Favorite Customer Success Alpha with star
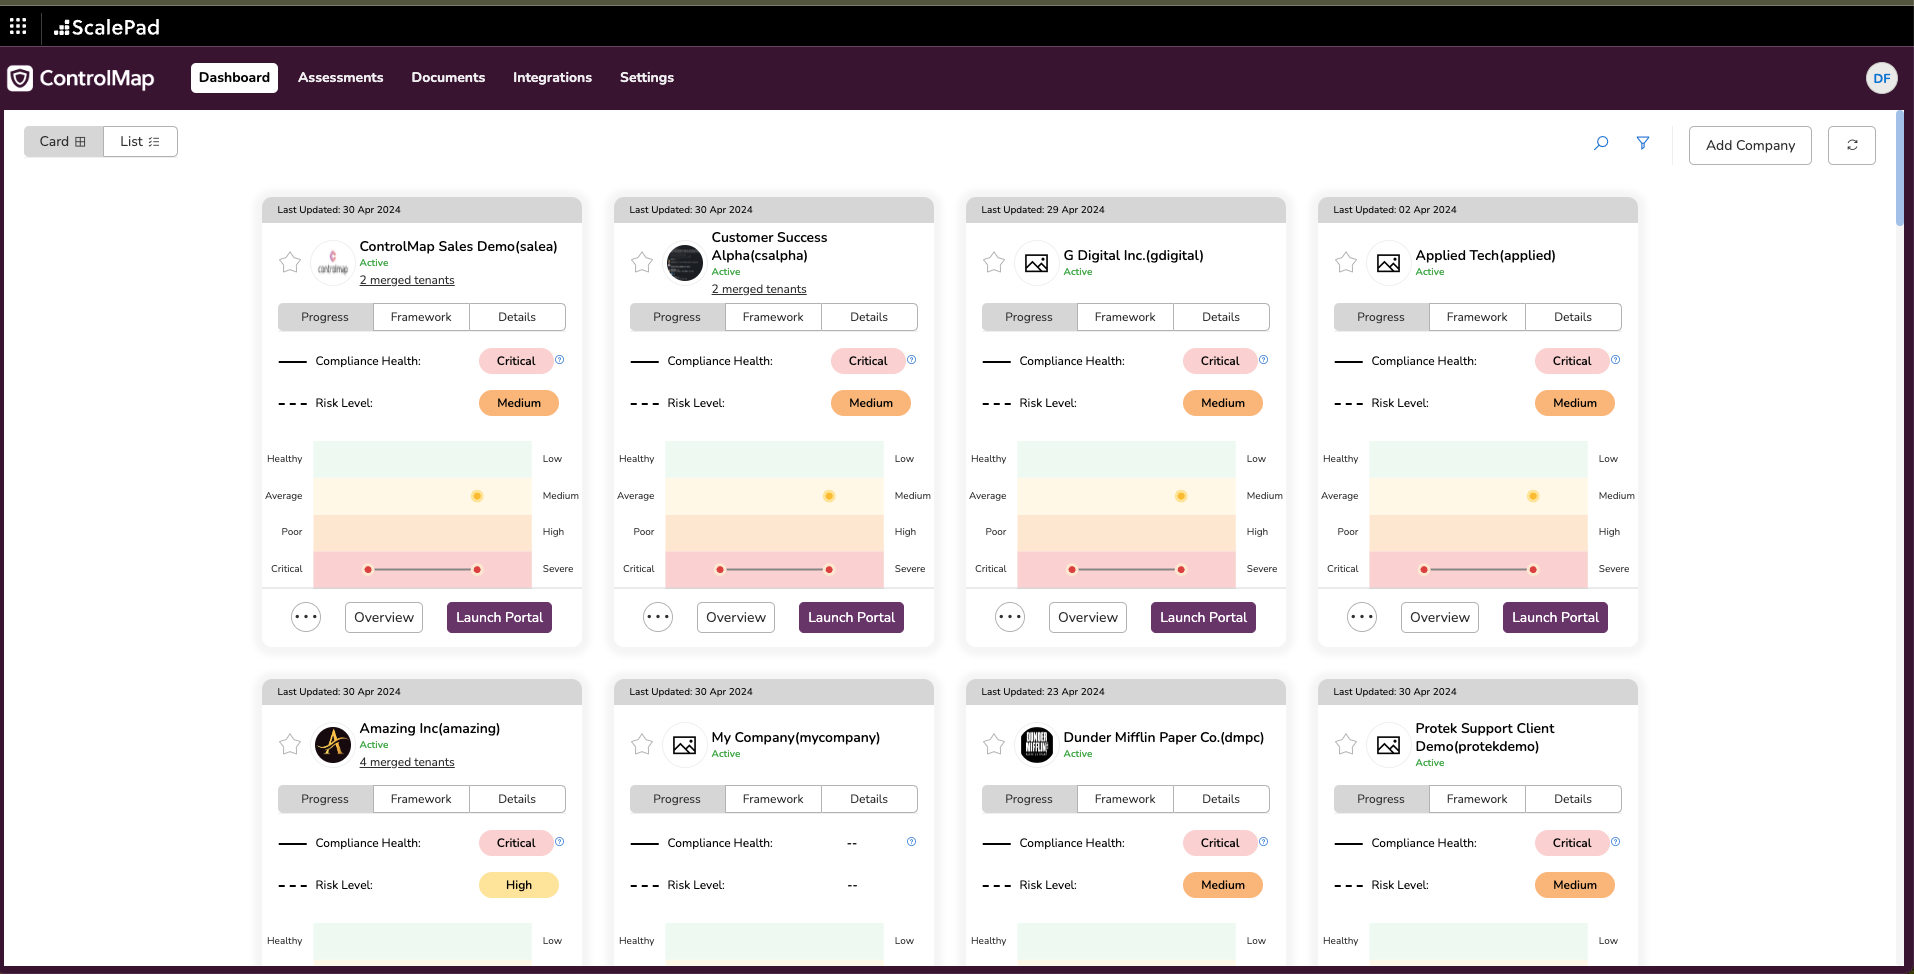Screen dimensions: 1914x974 tap(642, 262)
